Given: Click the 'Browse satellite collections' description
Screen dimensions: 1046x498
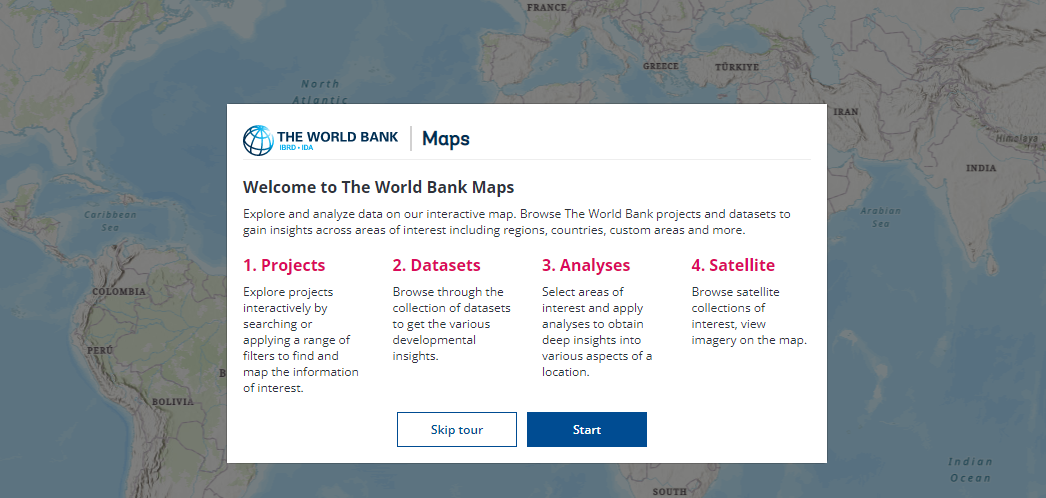Looking at the screenshot, I should pyautogui.click(x=749, y=315).
